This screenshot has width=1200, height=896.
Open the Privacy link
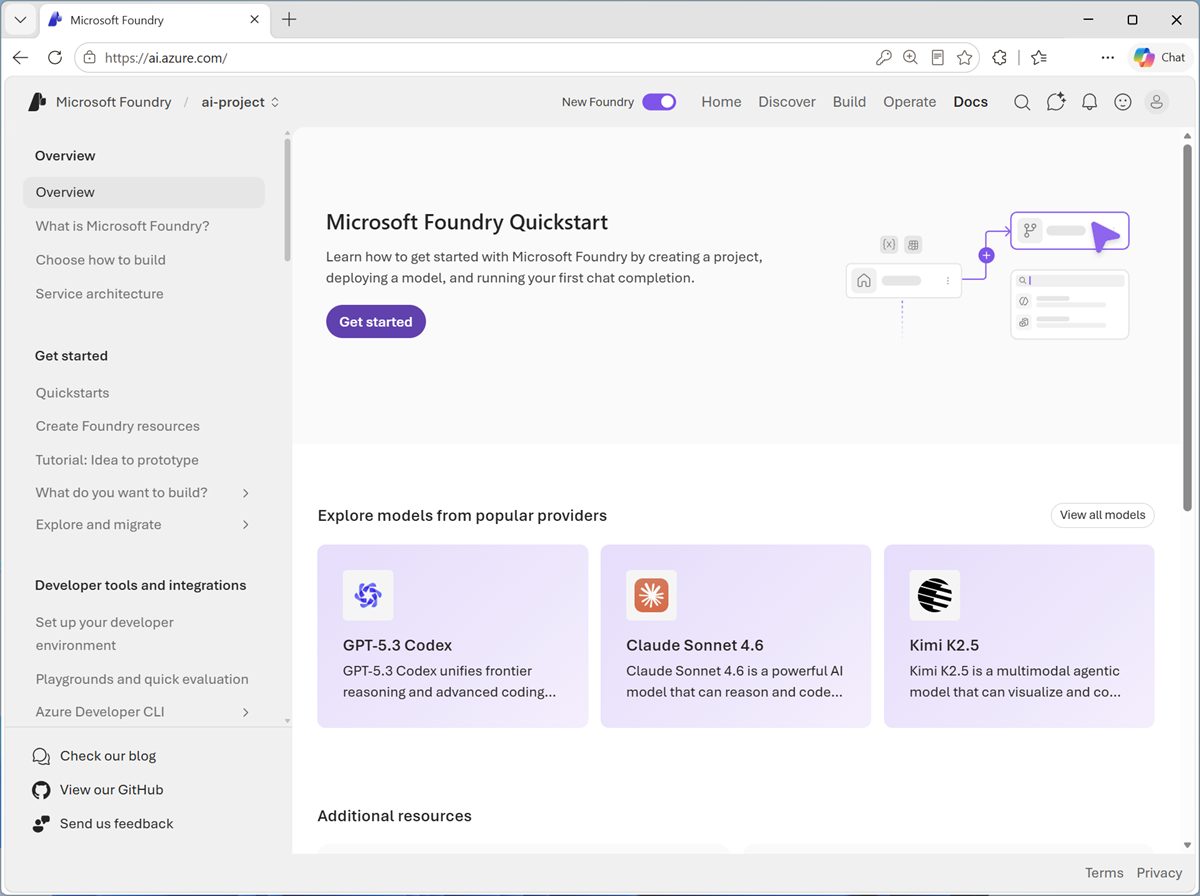(1159, 873)
